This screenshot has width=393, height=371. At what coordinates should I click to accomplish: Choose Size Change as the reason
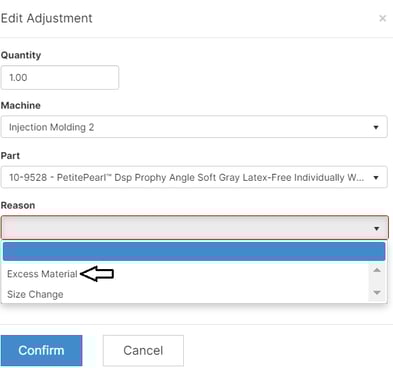[35, 295]
